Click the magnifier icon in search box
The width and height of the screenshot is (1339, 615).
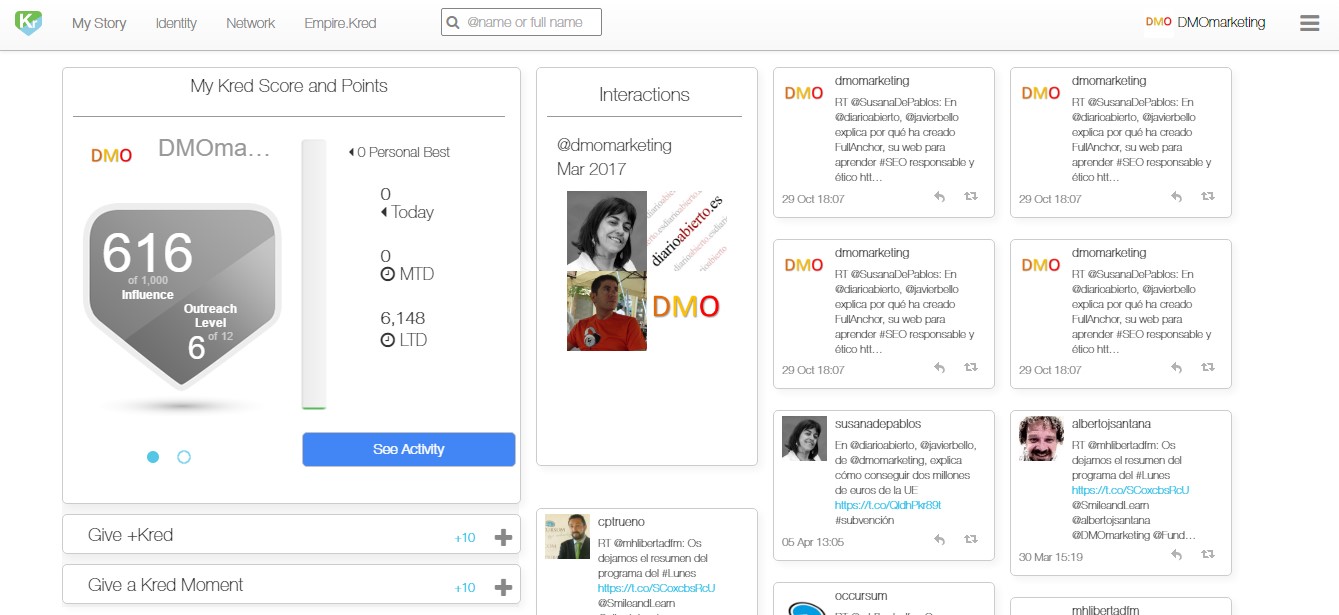point(453,22)
